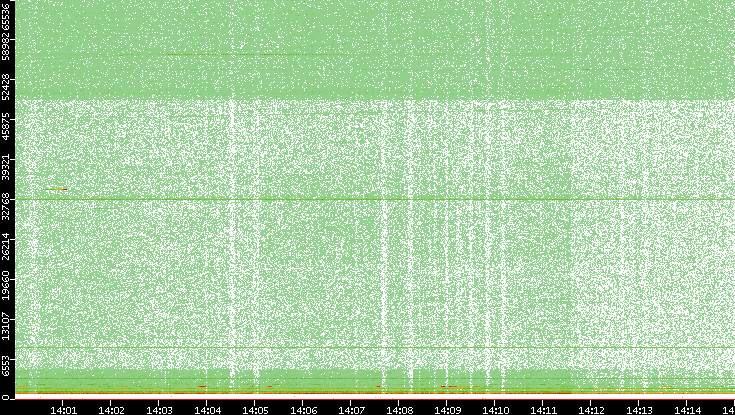
Task: Click the 14:08 time axis label
Action: (x=399, y=410)
